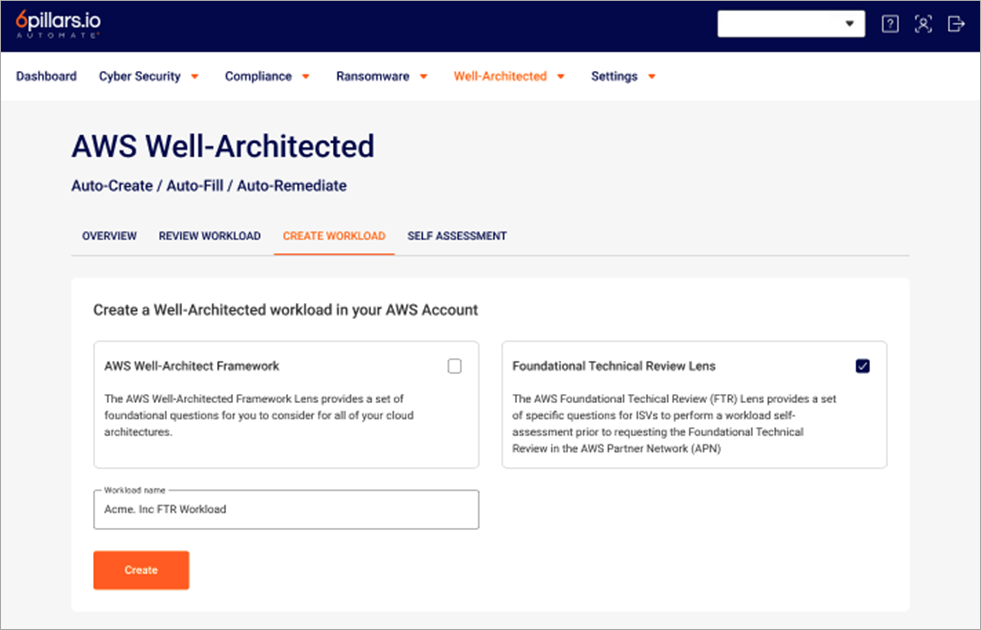Open the SELF ASSESSMENT tab
Image resolution: width=981 pixels, height=630 pixels.
(x=457, y=236)
